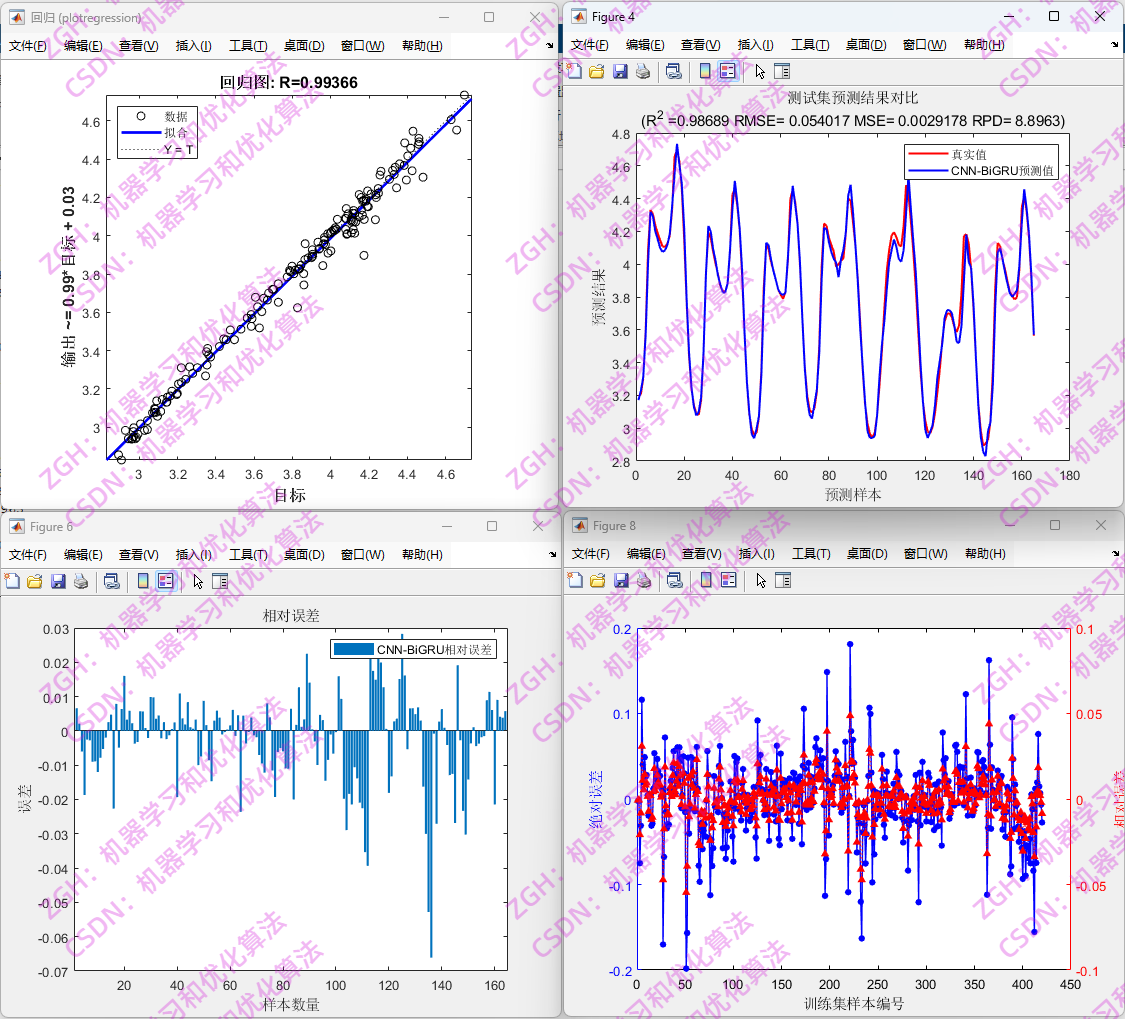Open 查看(V) menu in Figure 4
Image resolution: width=1125 pixels, height=1019 pixels.
click(700, 45)
